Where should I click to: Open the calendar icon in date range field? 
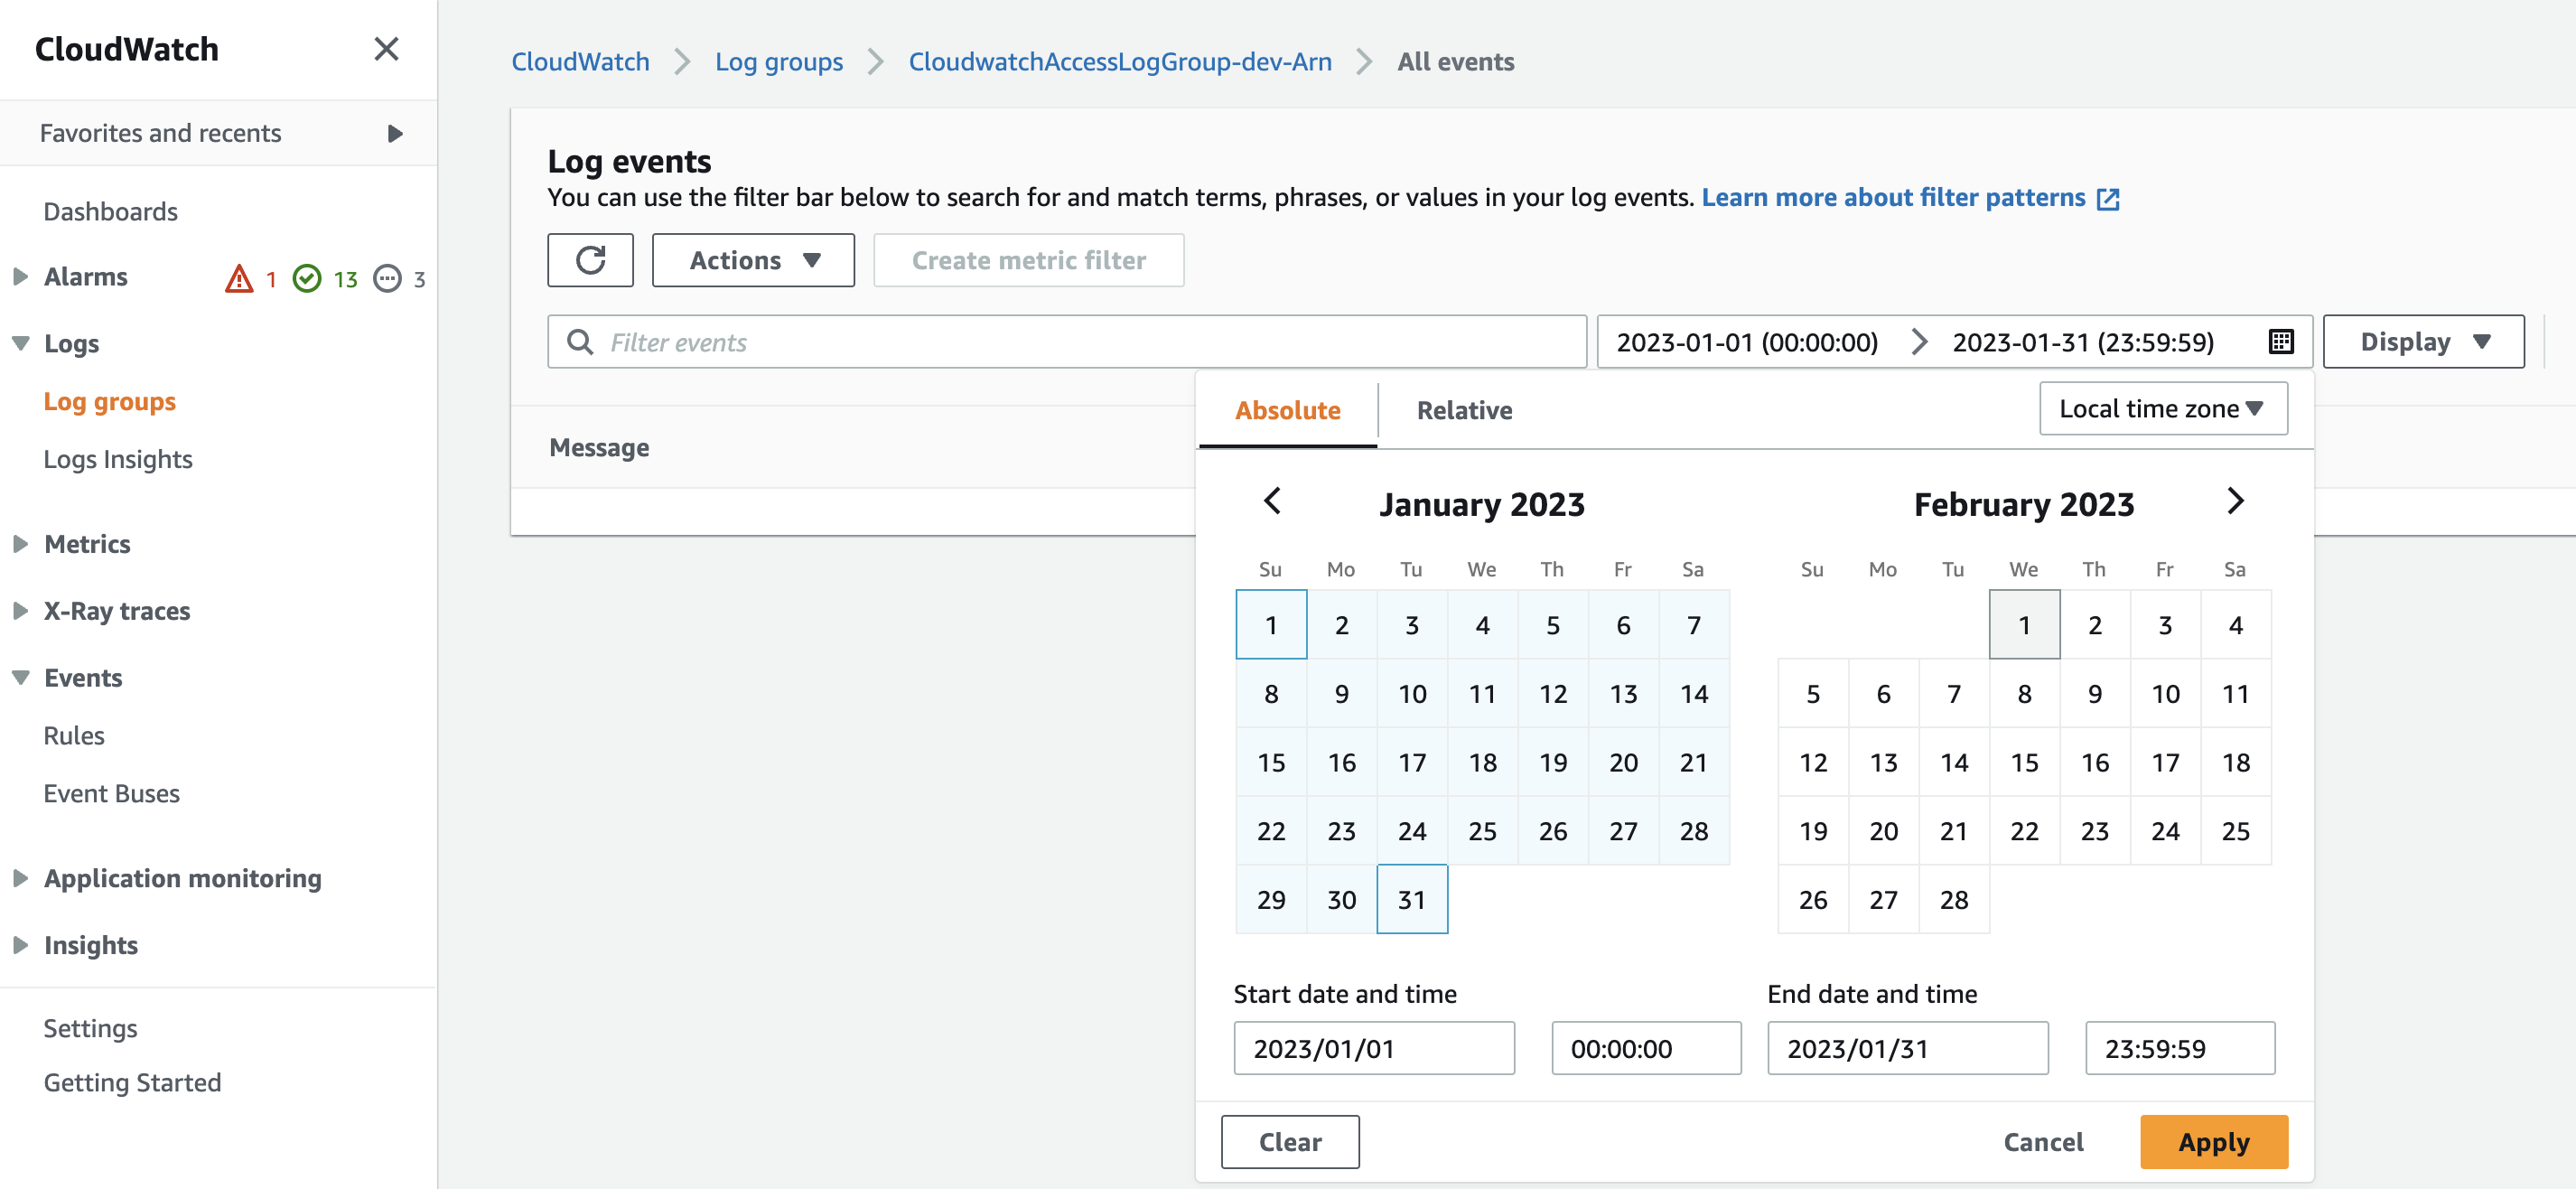point(2280,342)
